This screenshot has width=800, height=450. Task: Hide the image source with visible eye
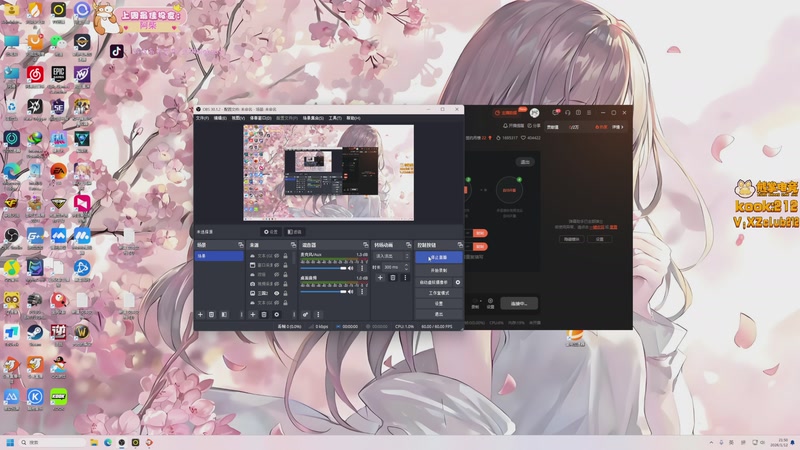277,293
